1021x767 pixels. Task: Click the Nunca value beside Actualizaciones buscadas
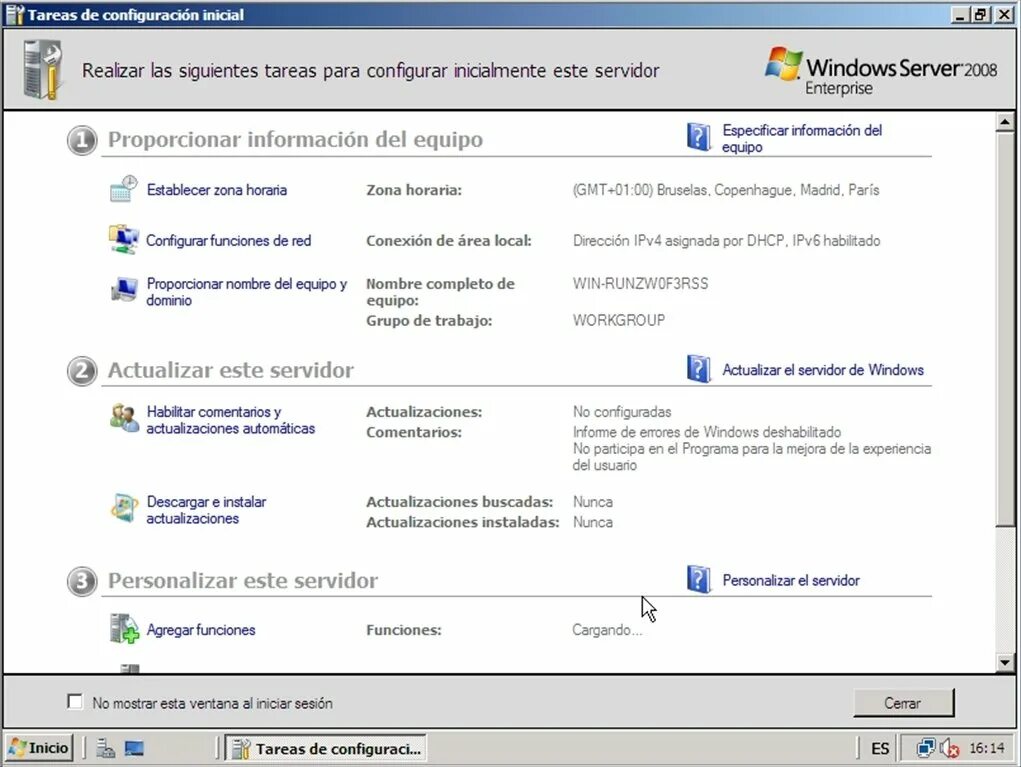(593, 501)
